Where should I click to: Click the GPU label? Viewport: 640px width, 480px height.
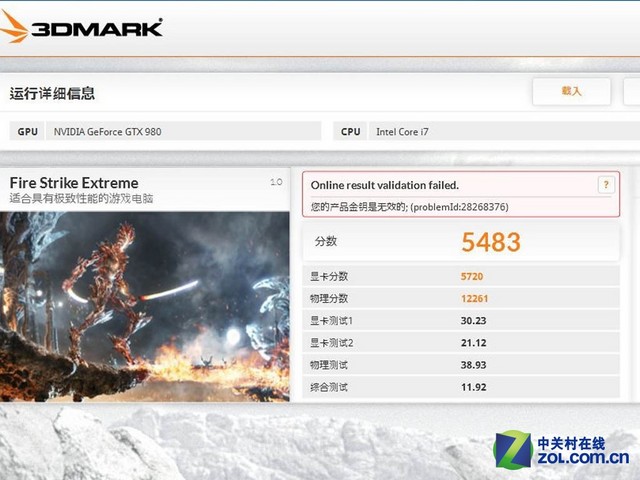27,131
